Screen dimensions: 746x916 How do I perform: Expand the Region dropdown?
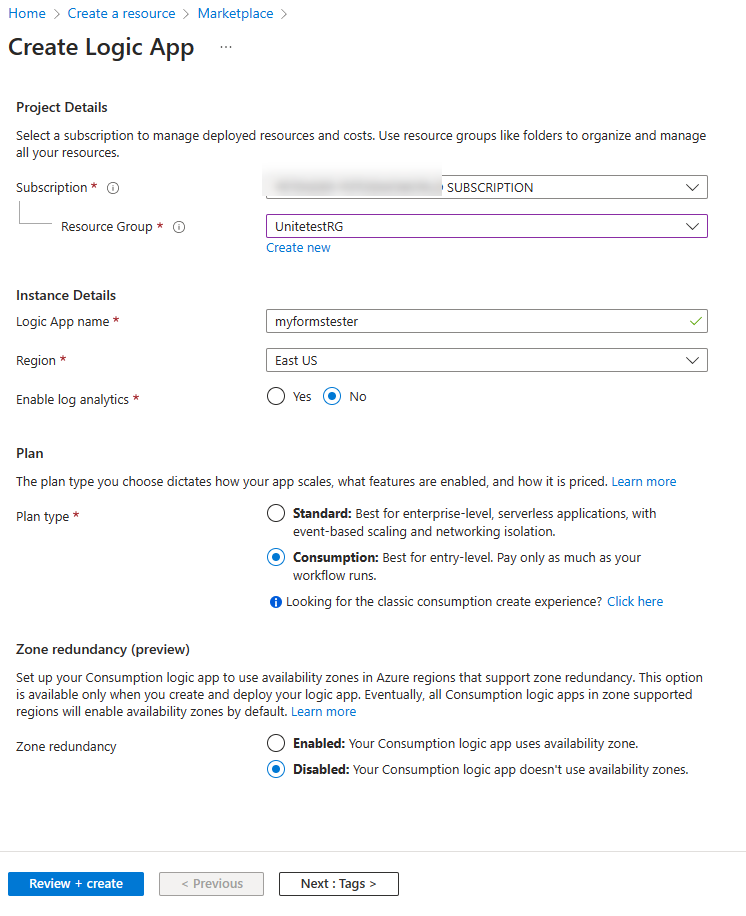pos(692,360)
